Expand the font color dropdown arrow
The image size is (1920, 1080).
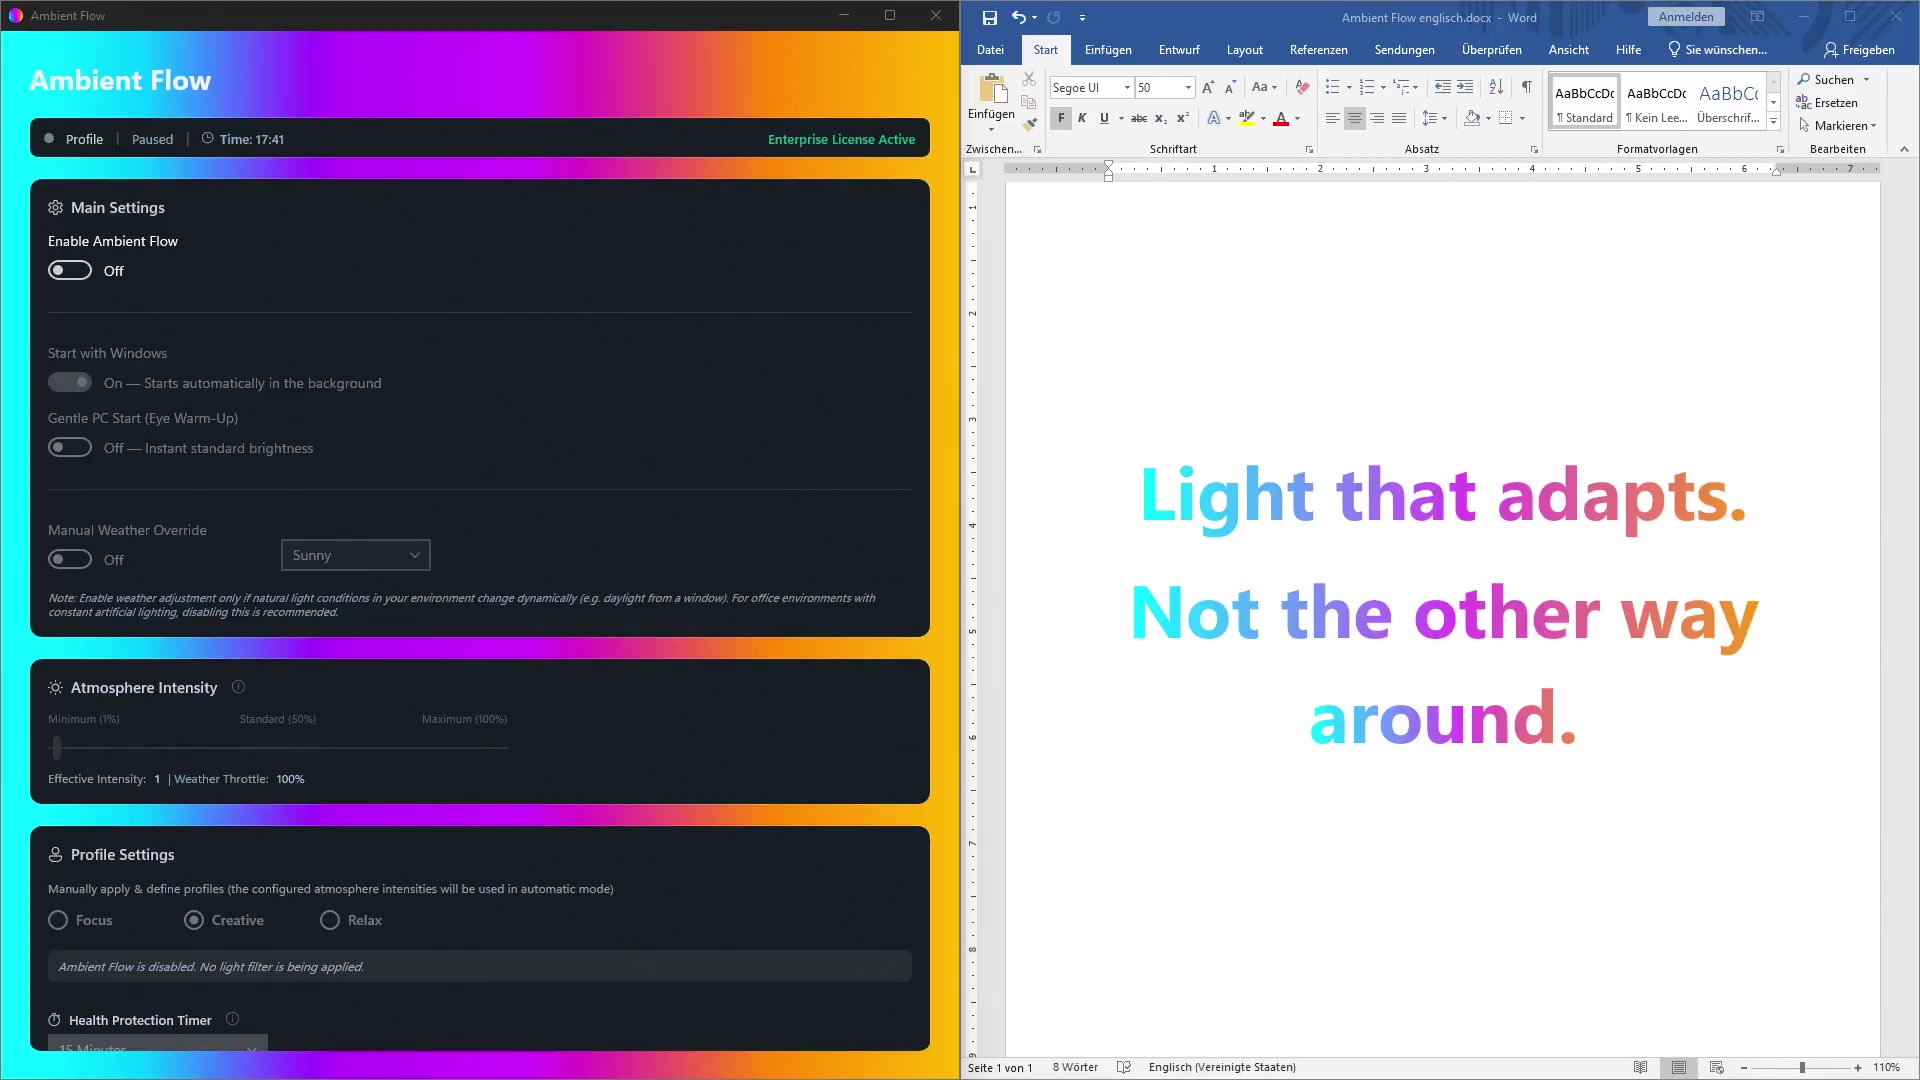1298,118
